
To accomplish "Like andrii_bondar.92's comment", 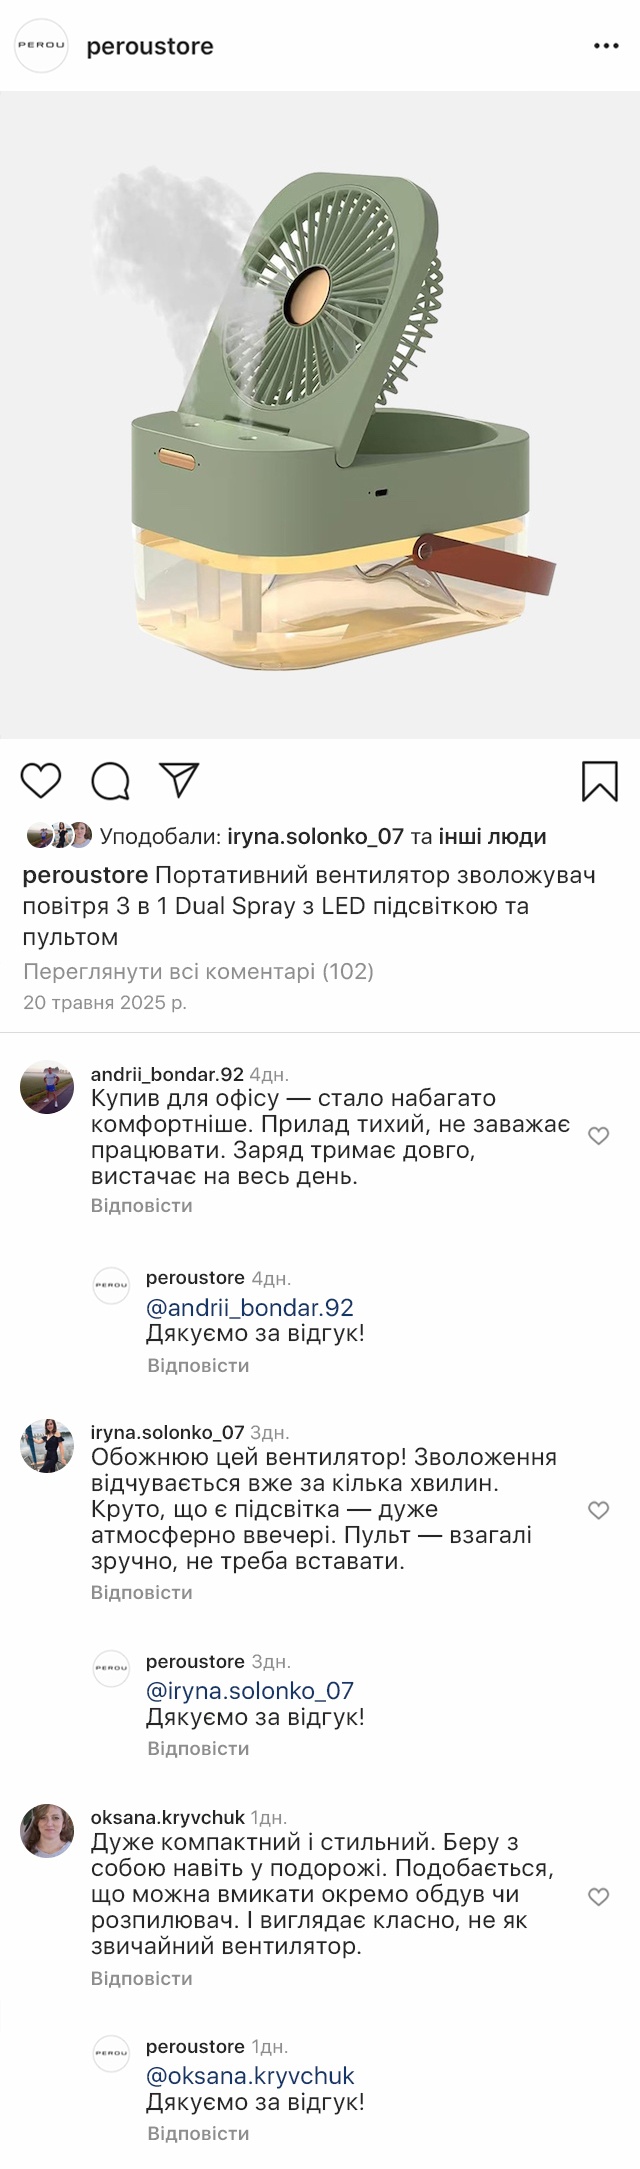I will (598, 1136).
